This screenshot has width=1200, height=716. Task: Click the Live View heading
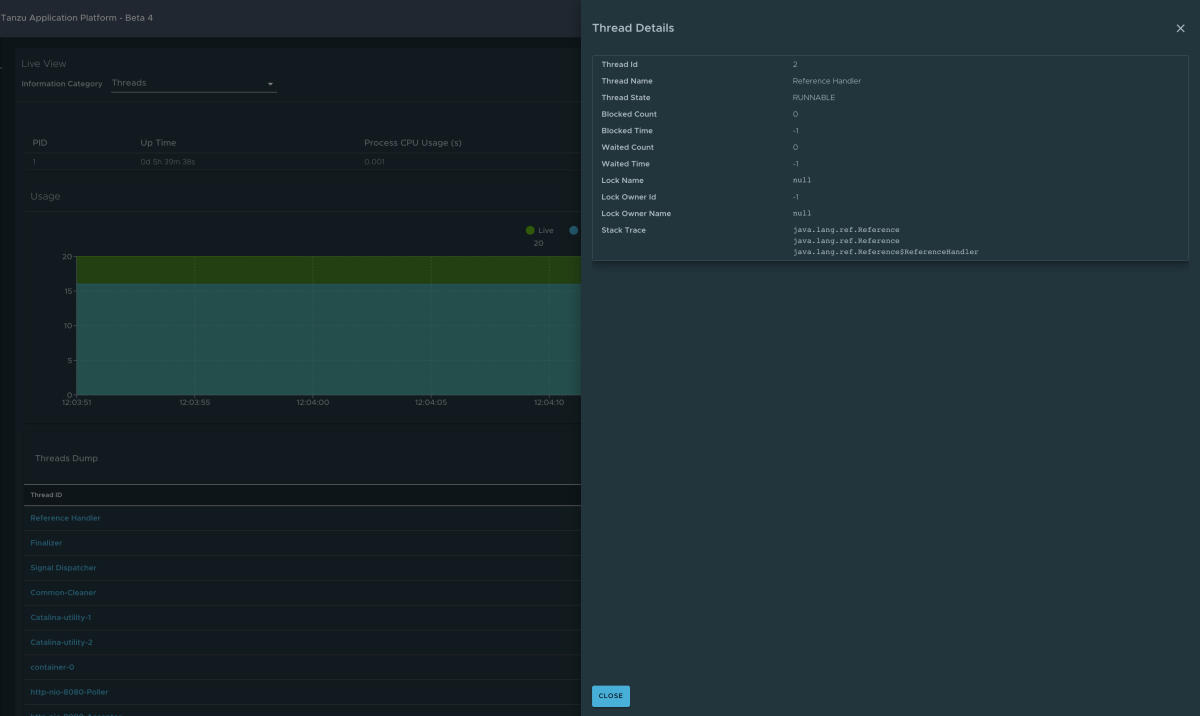[44, 64]
